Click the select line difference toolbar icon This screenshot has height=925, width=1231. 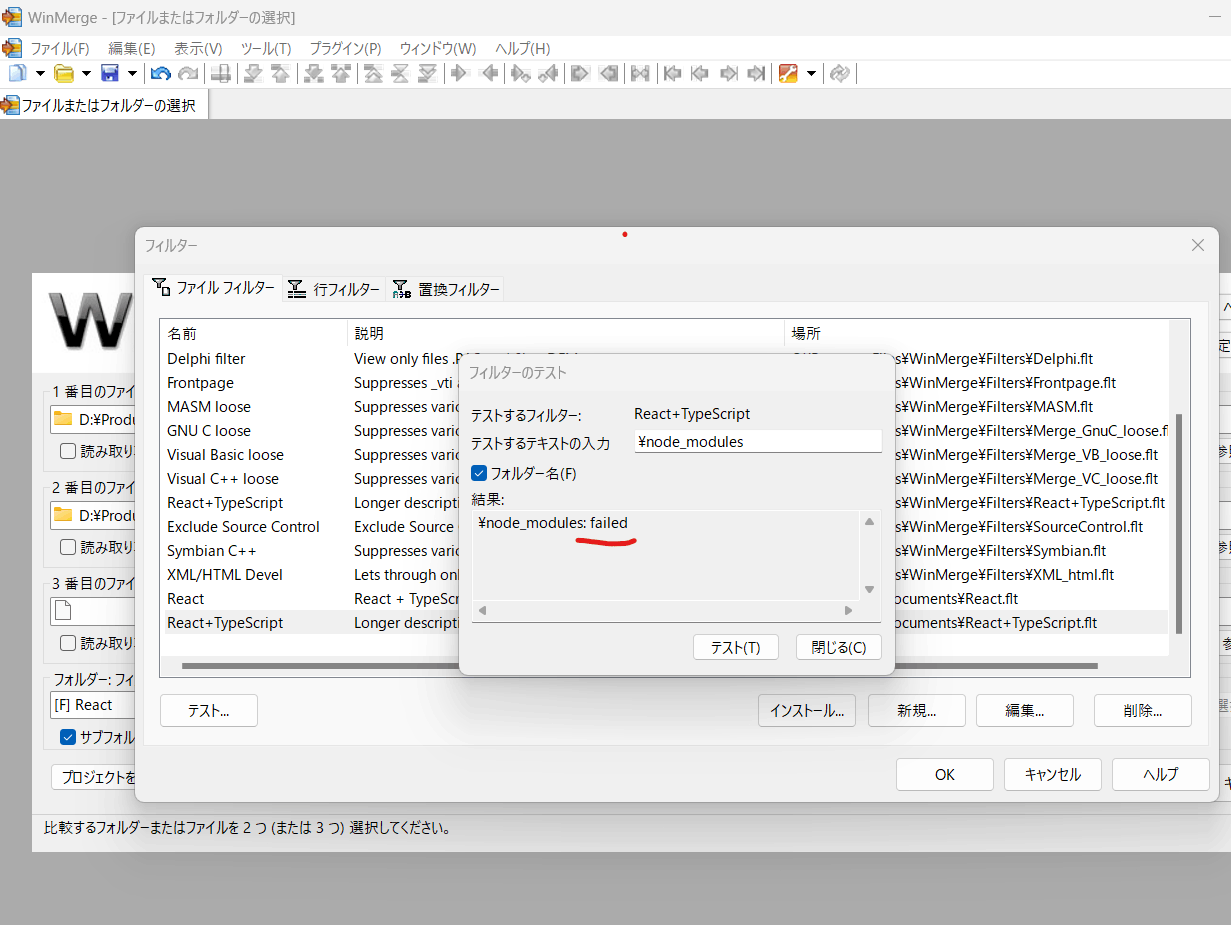(221, 73)
